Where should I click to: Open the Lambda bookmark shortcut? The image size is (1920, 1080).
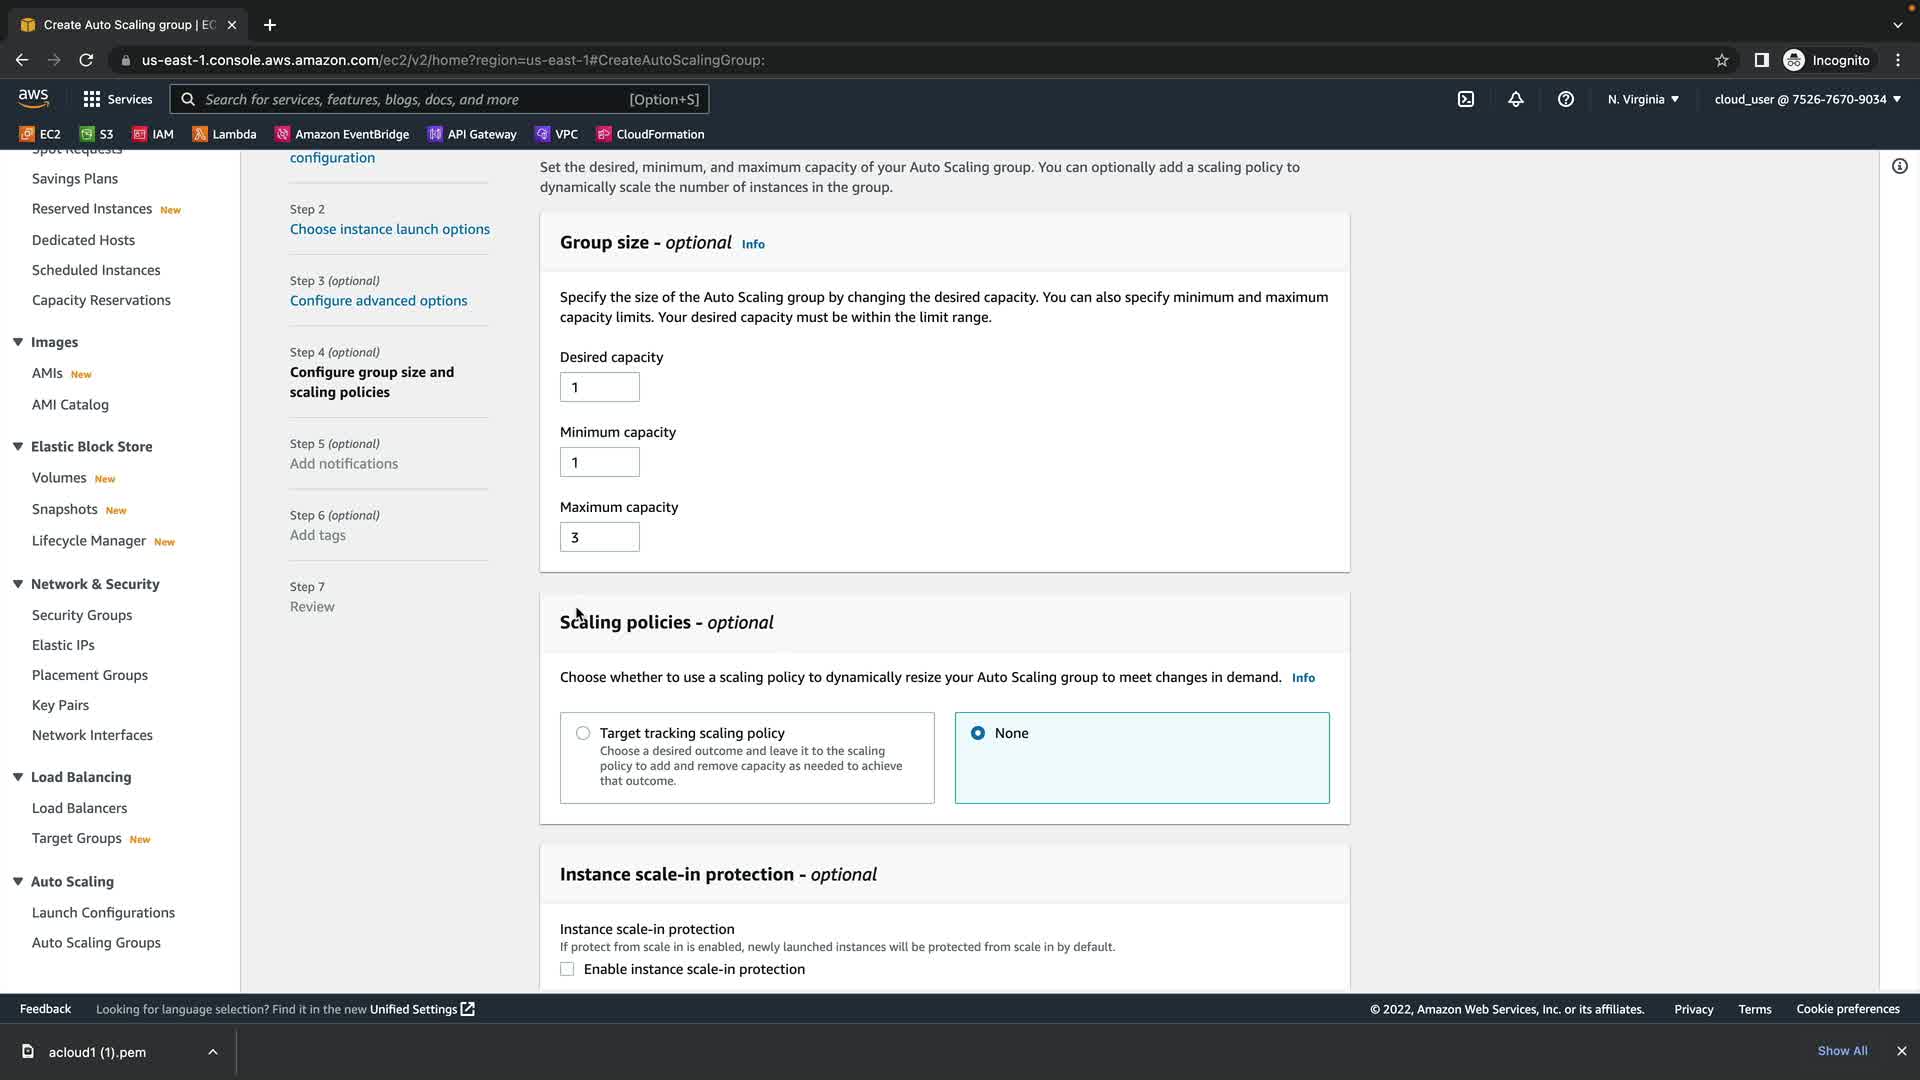click(x=225, y=134)
